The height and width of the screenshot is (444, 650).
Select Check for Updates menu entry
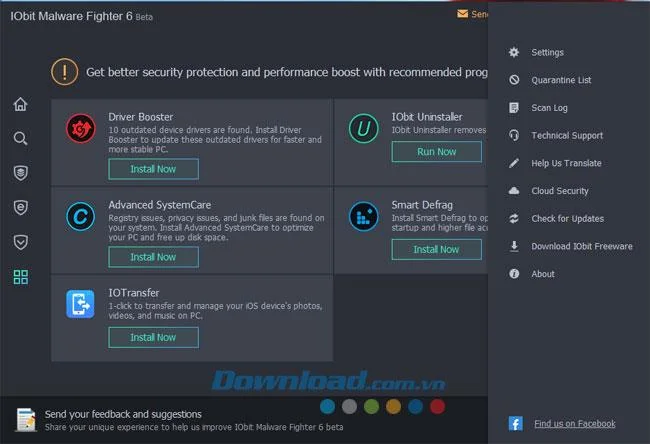[x=568, y=218]
